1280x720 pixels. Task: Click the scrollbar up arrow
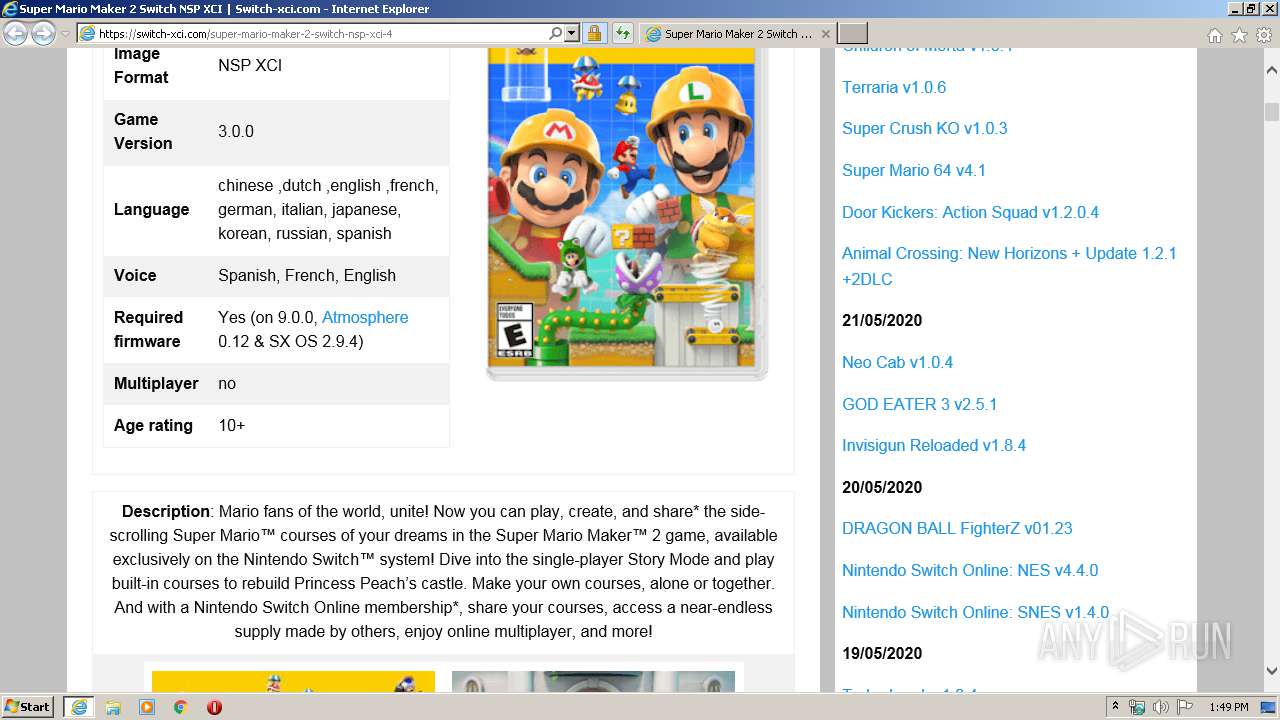pyautogui.click(x=1271, y=71)
